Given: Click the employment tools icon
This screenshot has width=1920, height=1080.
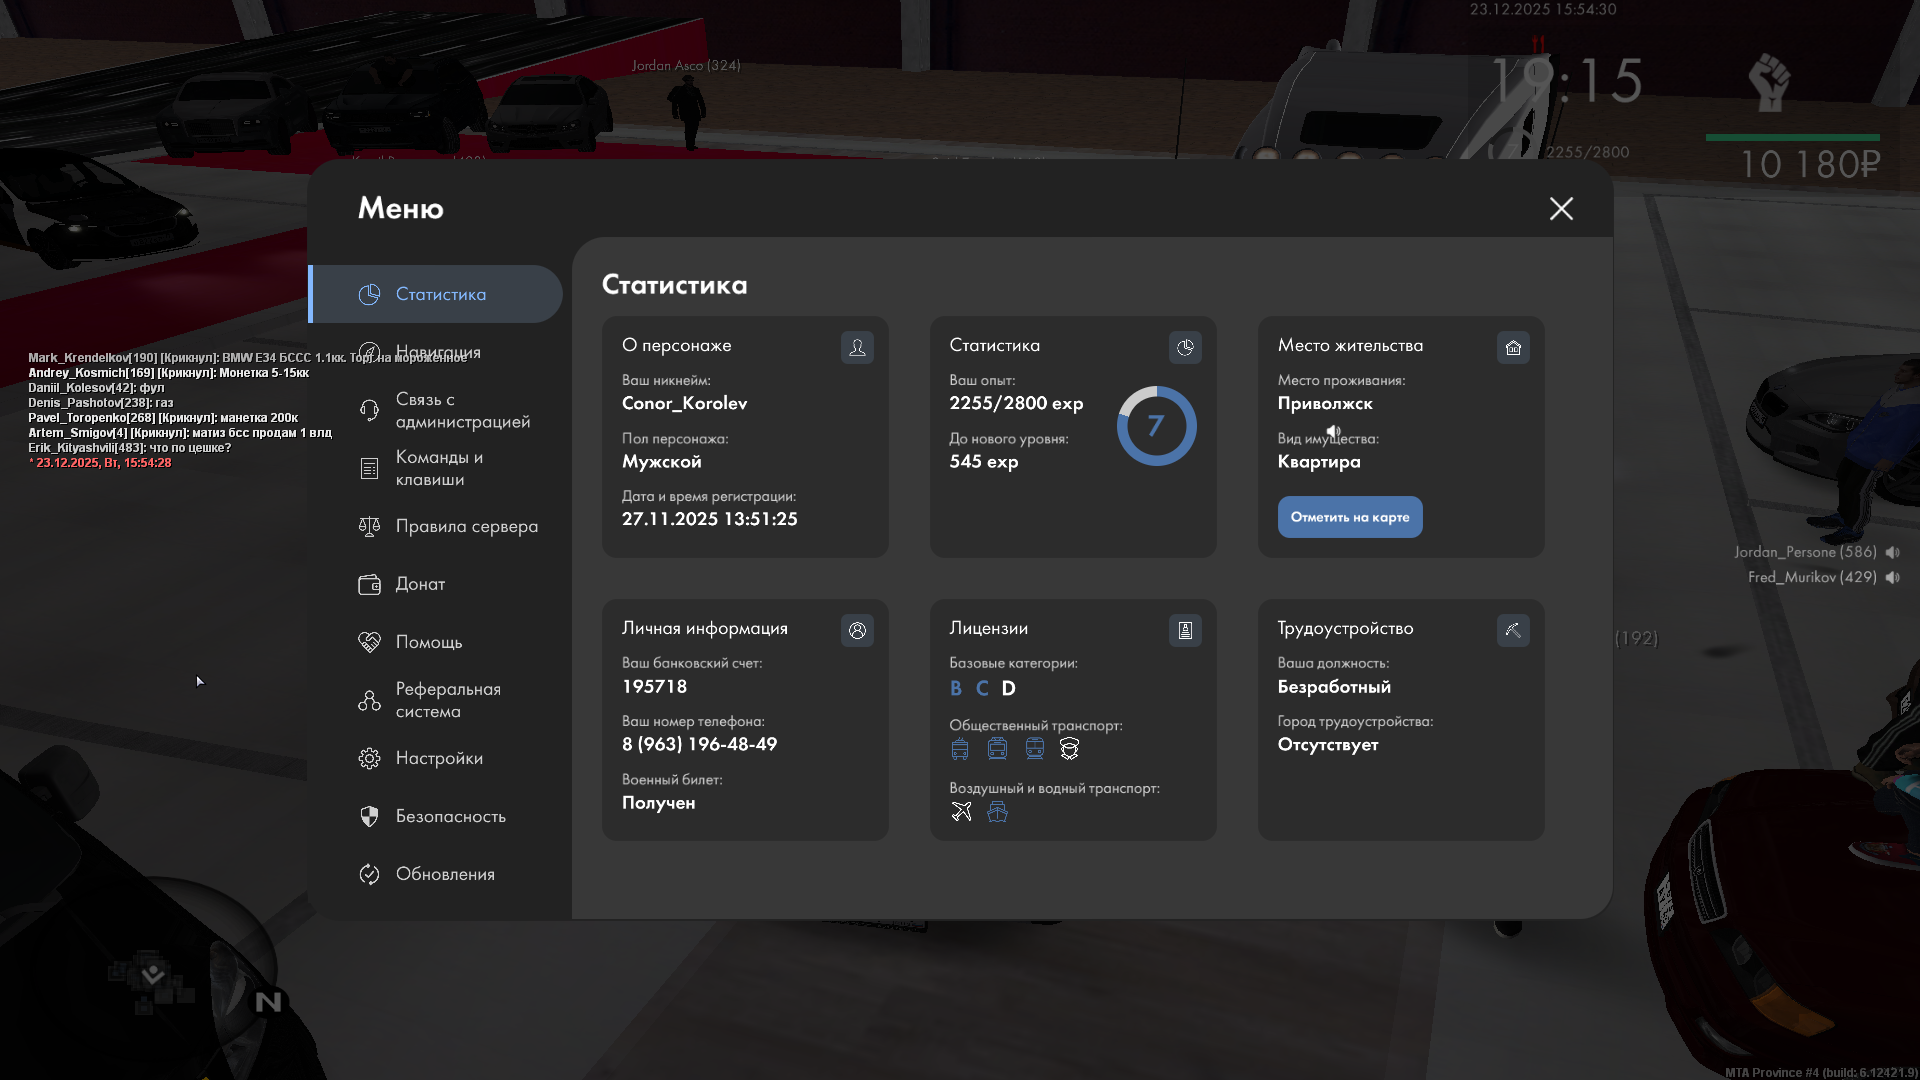Looking at the screenshot, I should point(1513,630).
